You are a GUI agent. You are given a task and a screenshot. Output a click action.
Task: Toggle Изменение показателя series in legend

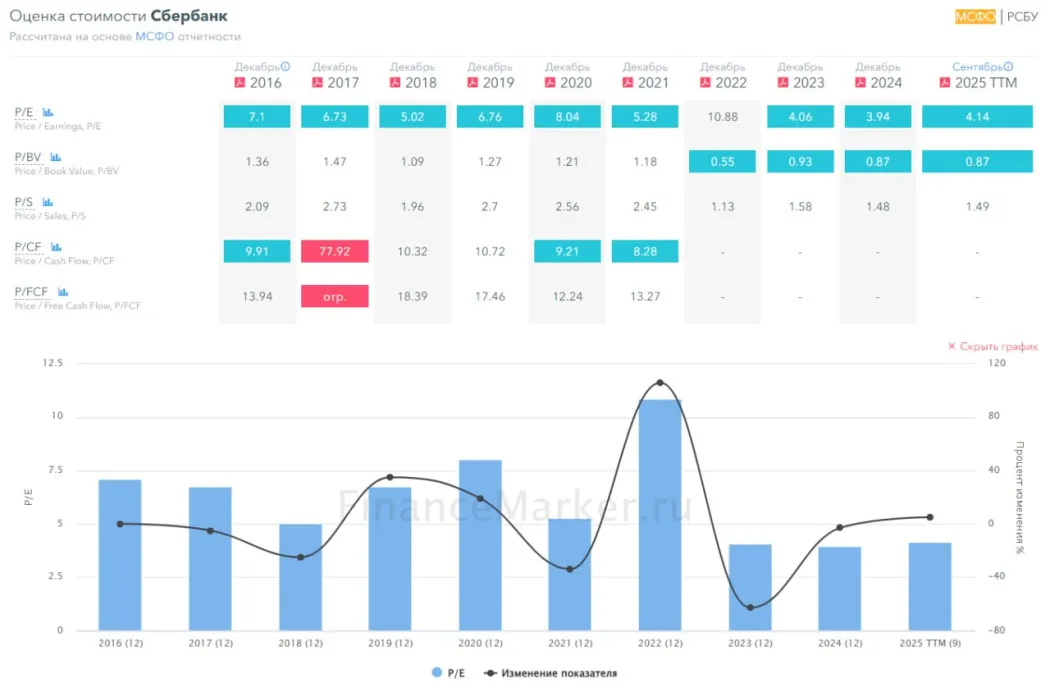click(x=551, y=673)
